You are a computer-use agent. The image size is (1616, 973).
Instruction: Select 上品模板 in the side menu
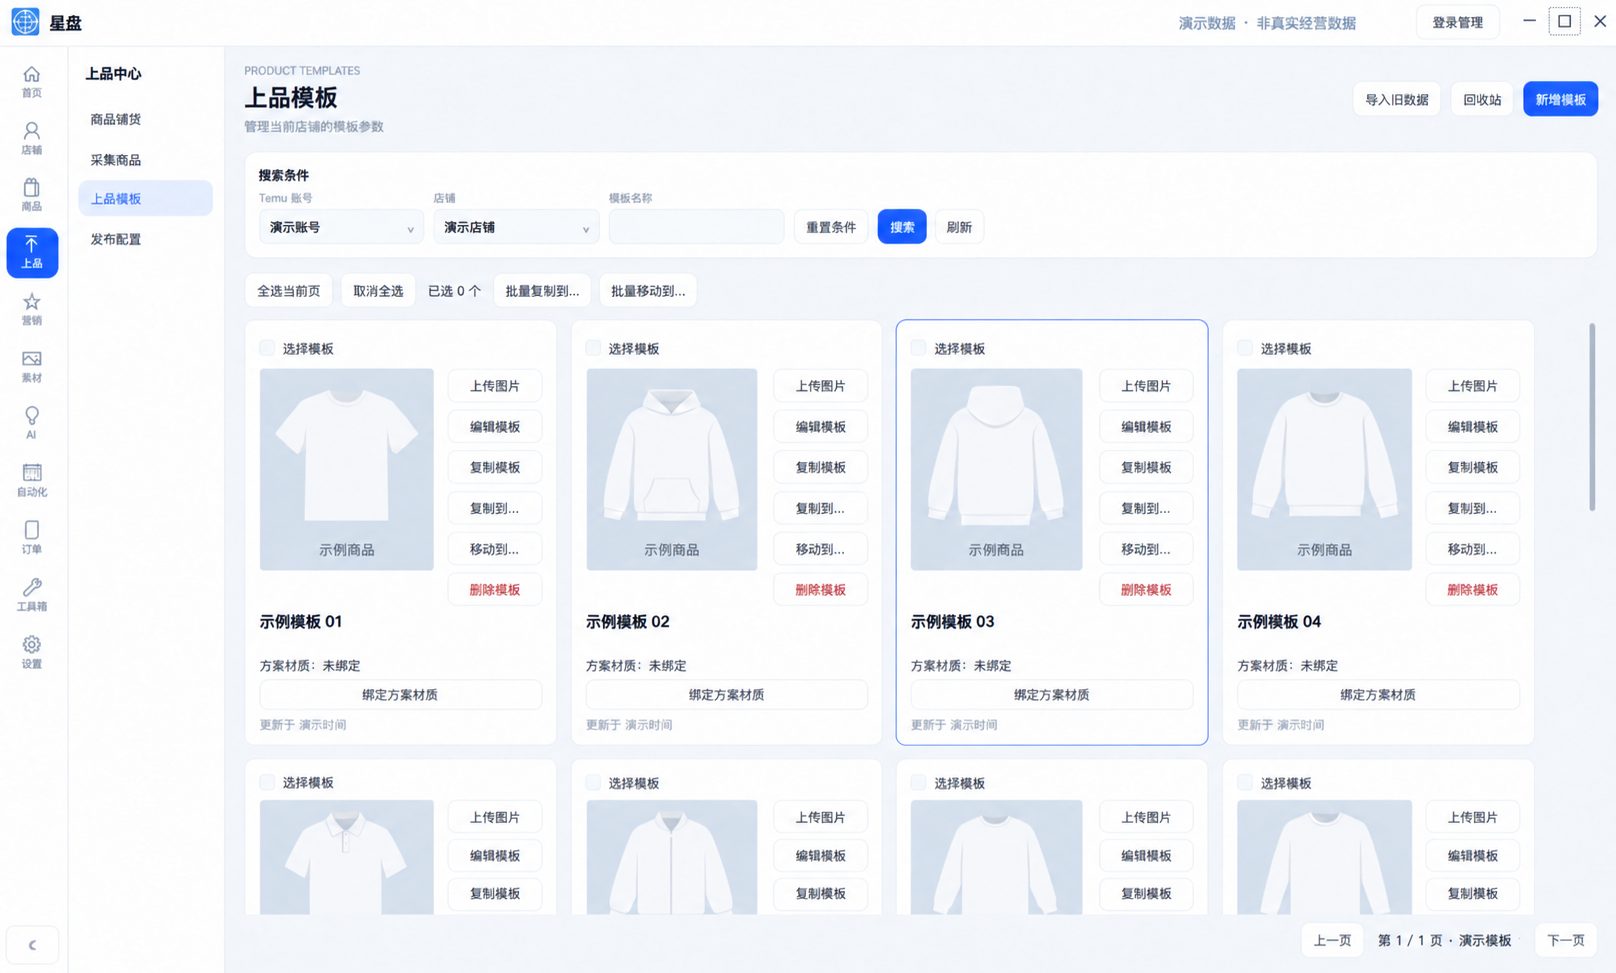click(x=145, y=198)
